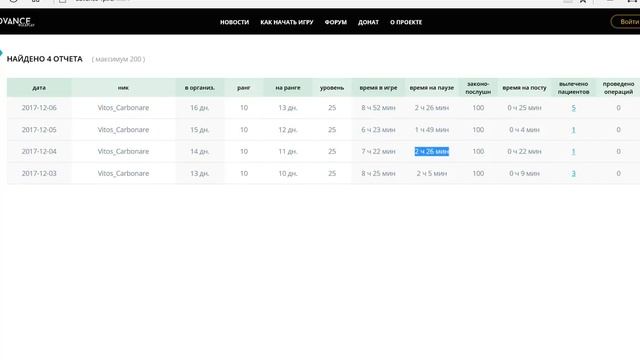
Task: Select the date cell 2017-12-04
Action: coord(39,151)
